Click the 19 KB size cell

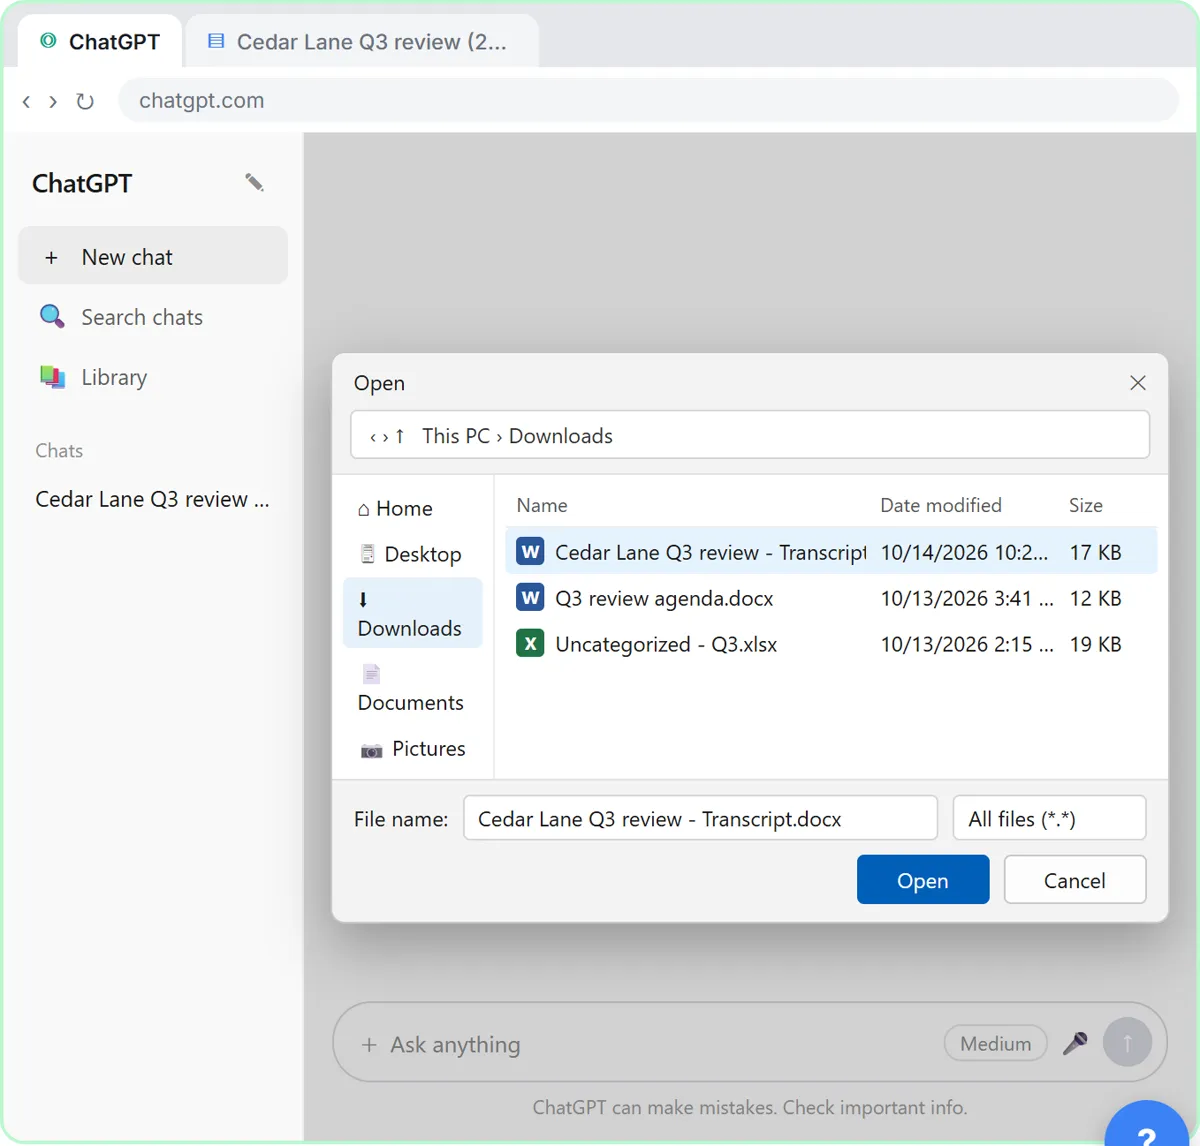[1095, 645]
